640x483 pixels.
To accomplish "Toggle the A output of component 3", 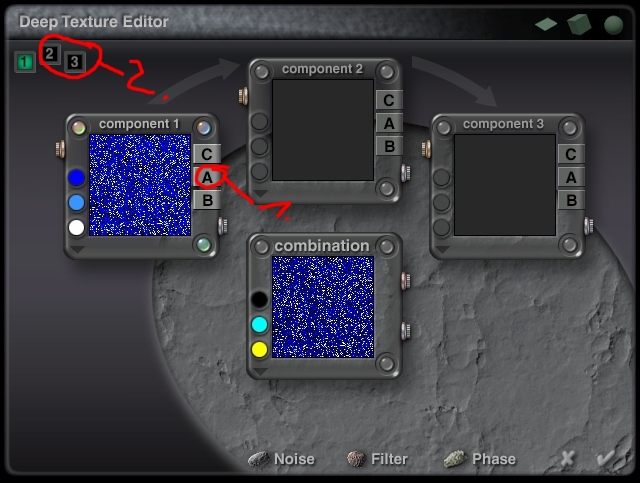I will 571,177.
